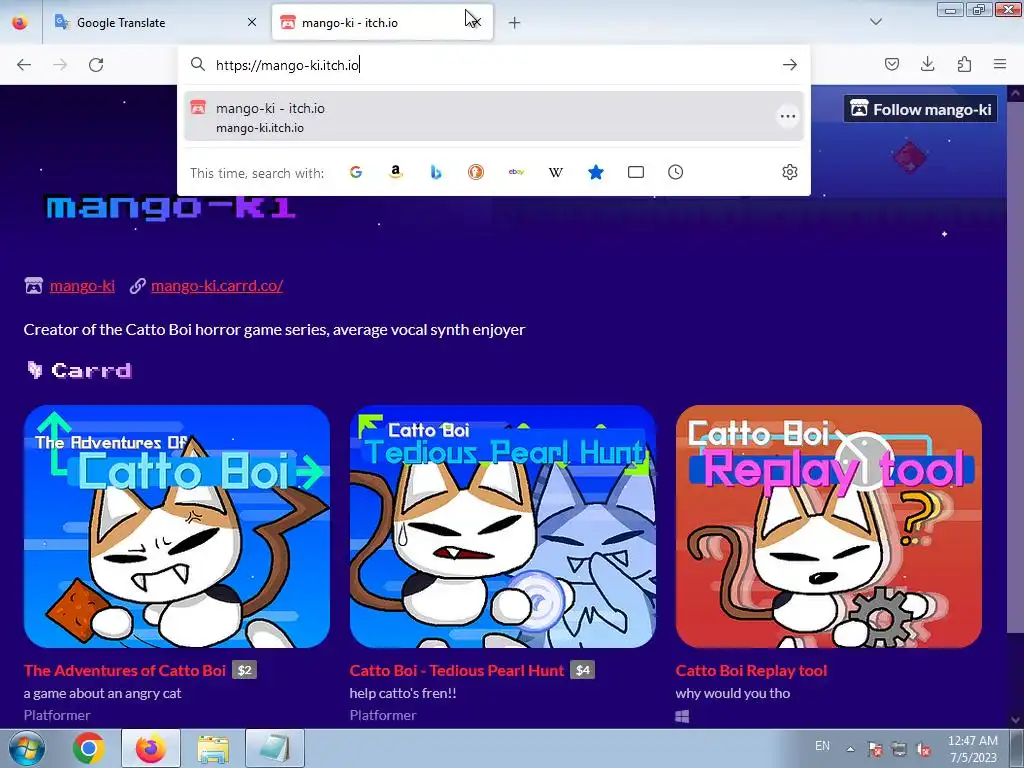Viewport: 1024px width, 768px height.
Task: Open File Explorer from the taskbar
Action: coord(213,748)
